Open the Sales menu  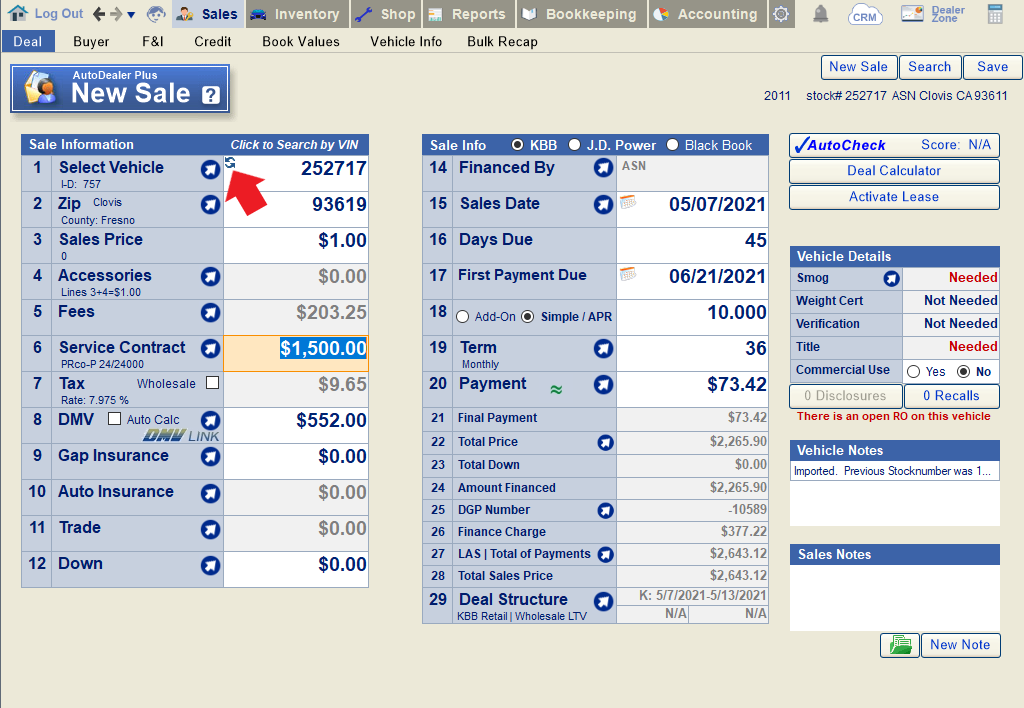(208, 14)
